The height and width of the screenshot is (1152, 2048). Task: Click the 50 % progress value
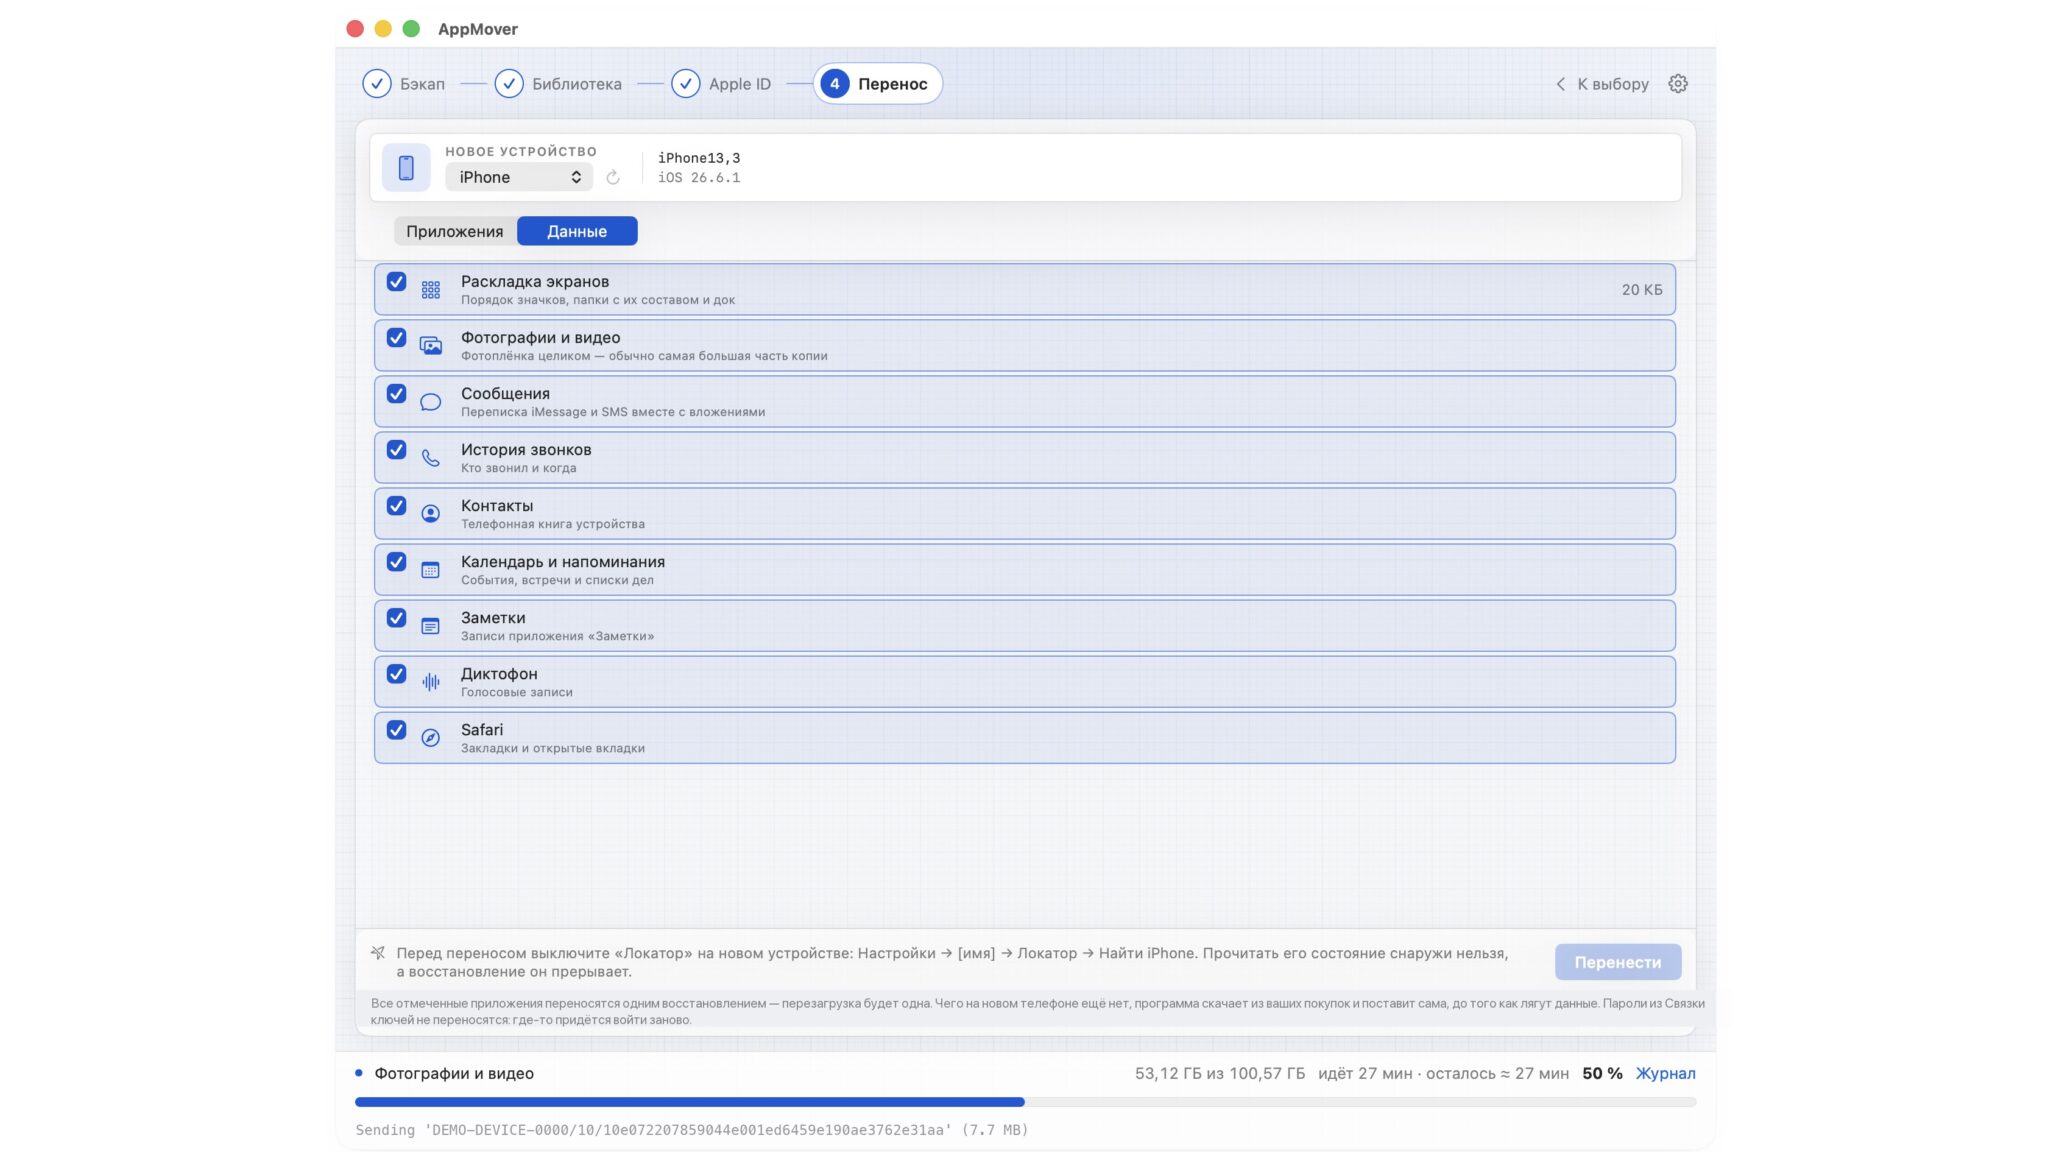click(1602, 1073)
